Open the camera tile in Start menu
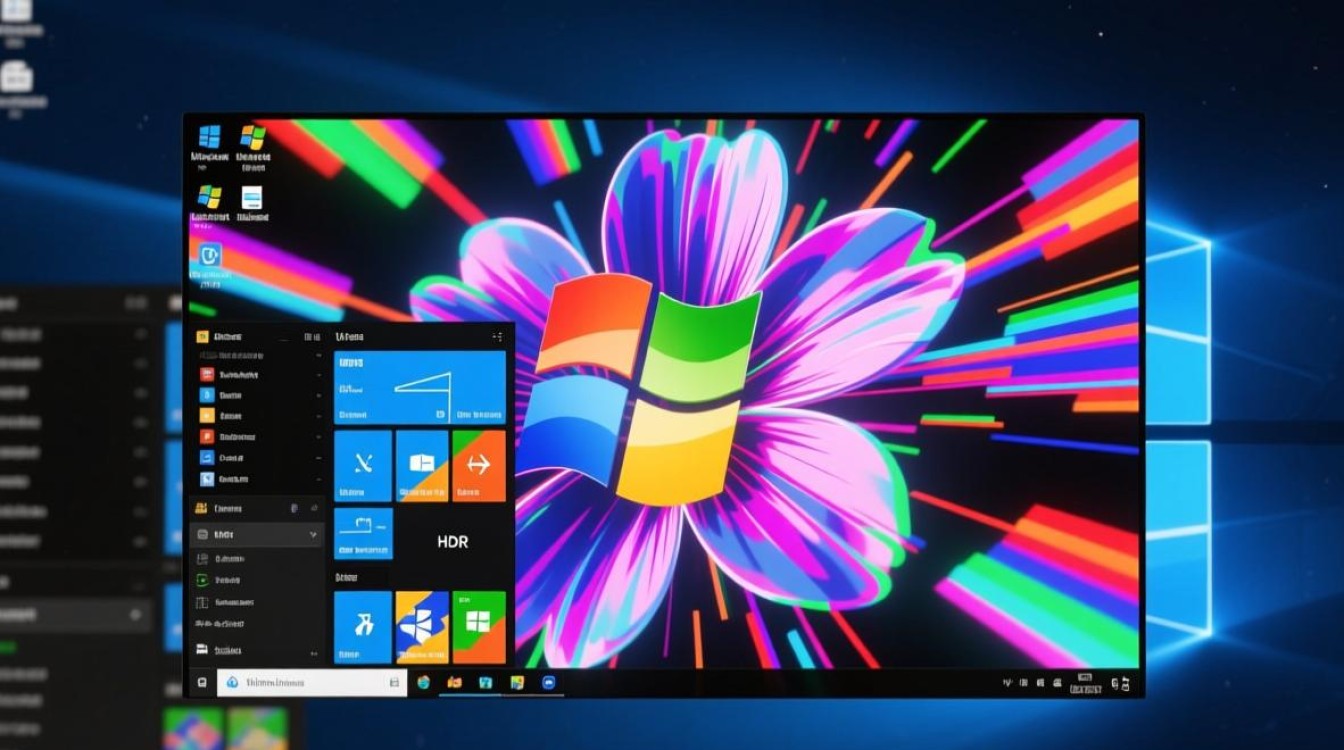1344x750 pixels. pyautogui.click(x=363, y=533)
